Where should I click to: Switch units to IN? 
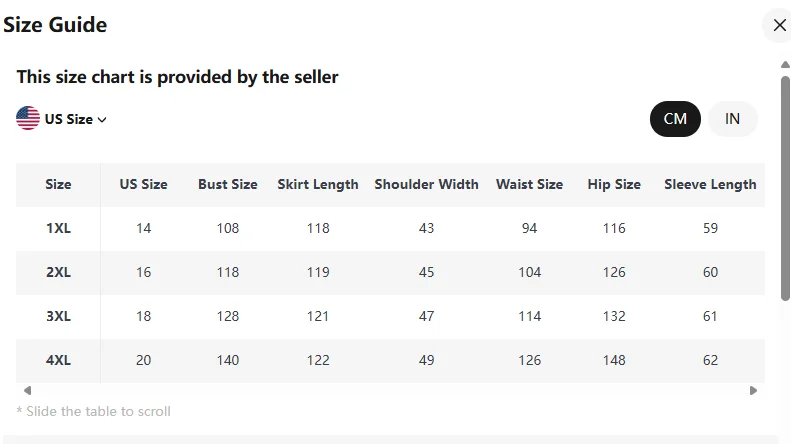point(732,119)
